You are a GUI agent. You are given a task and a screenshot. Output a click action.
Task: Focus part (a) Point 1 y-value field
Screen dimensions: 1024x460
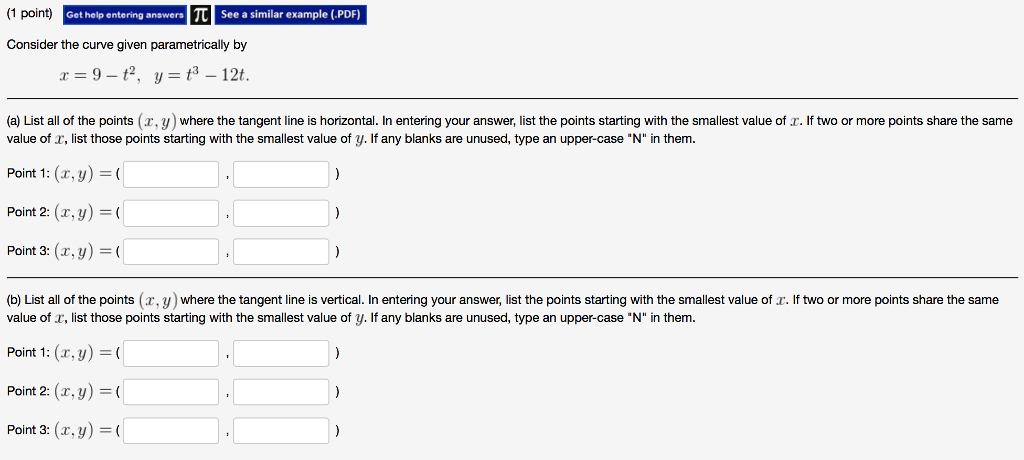pyautogui.click(x=281, y=174)
